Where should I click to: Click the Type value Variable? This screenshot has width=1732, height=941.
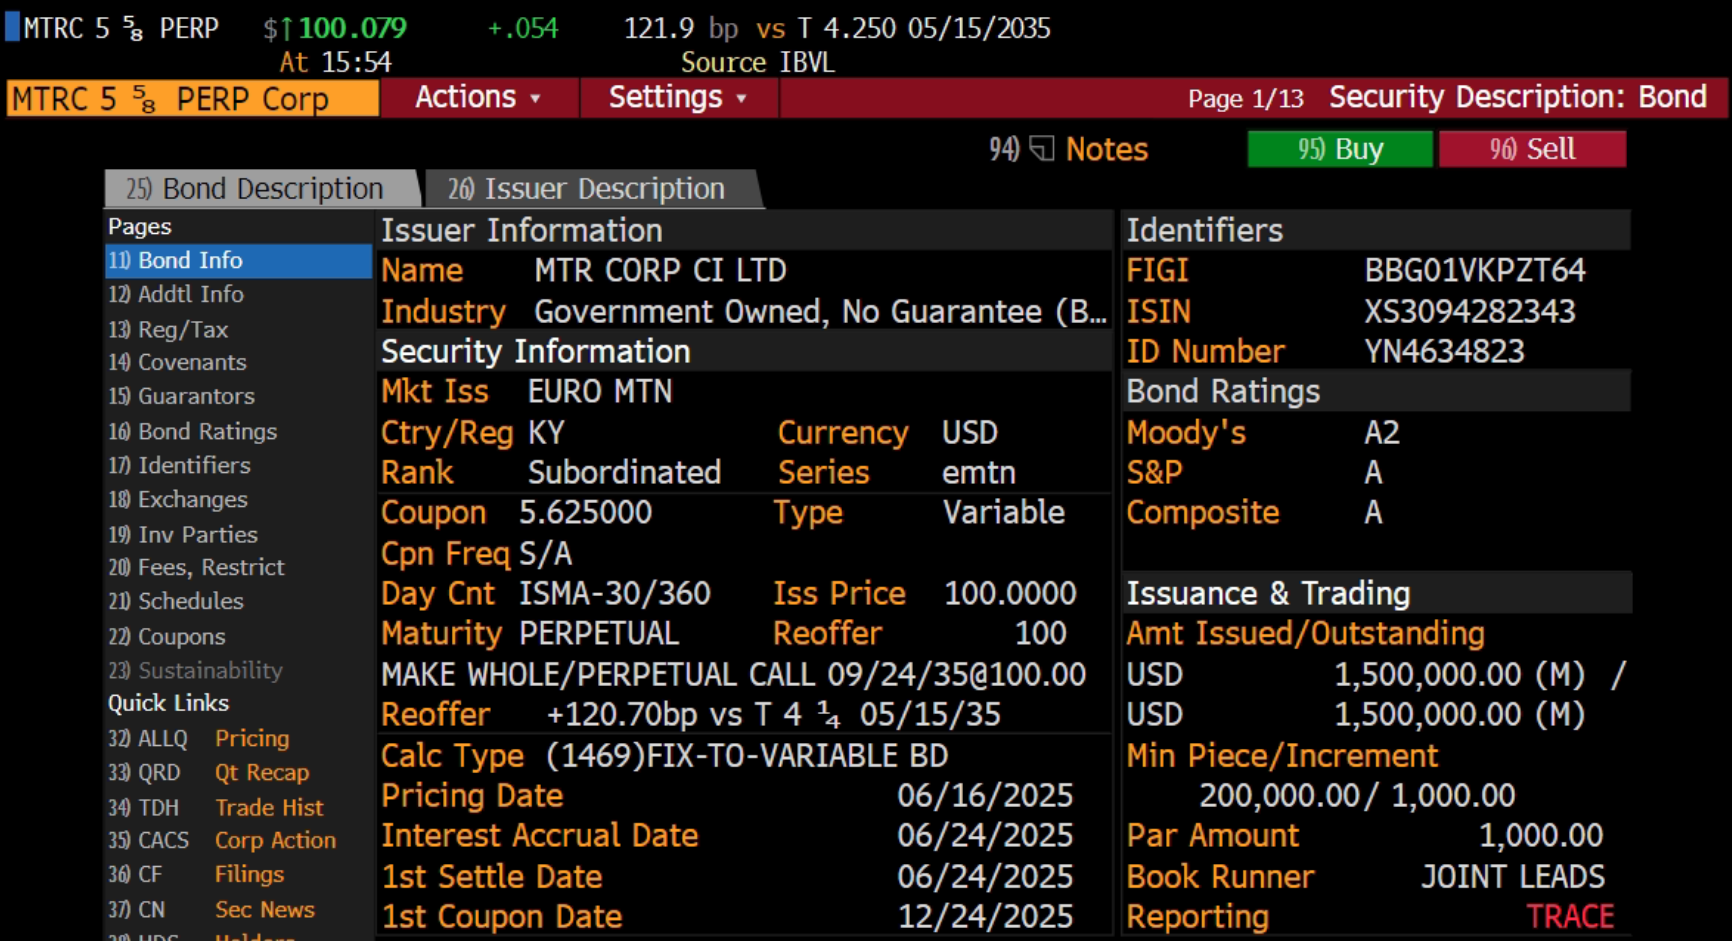(1004, 513)
